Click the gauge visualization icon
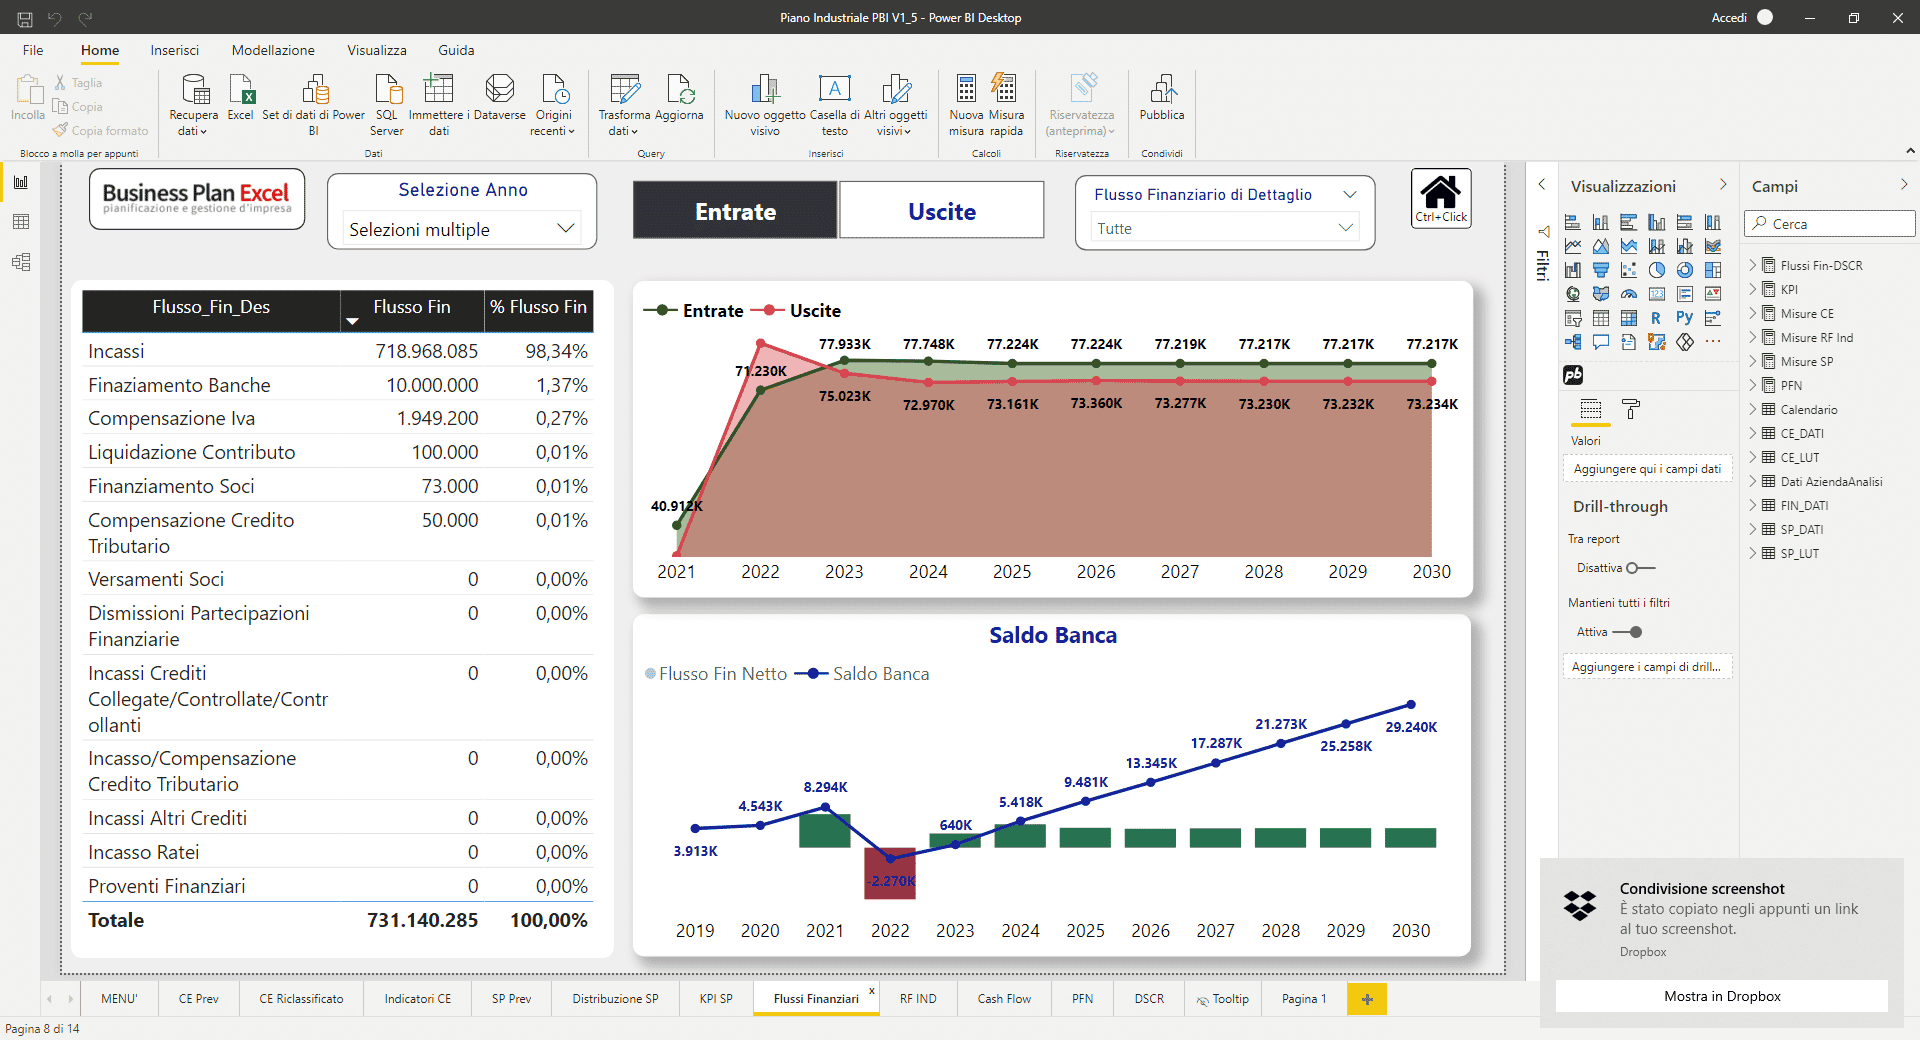Screen dimensions: 1920x1040 1629,294
